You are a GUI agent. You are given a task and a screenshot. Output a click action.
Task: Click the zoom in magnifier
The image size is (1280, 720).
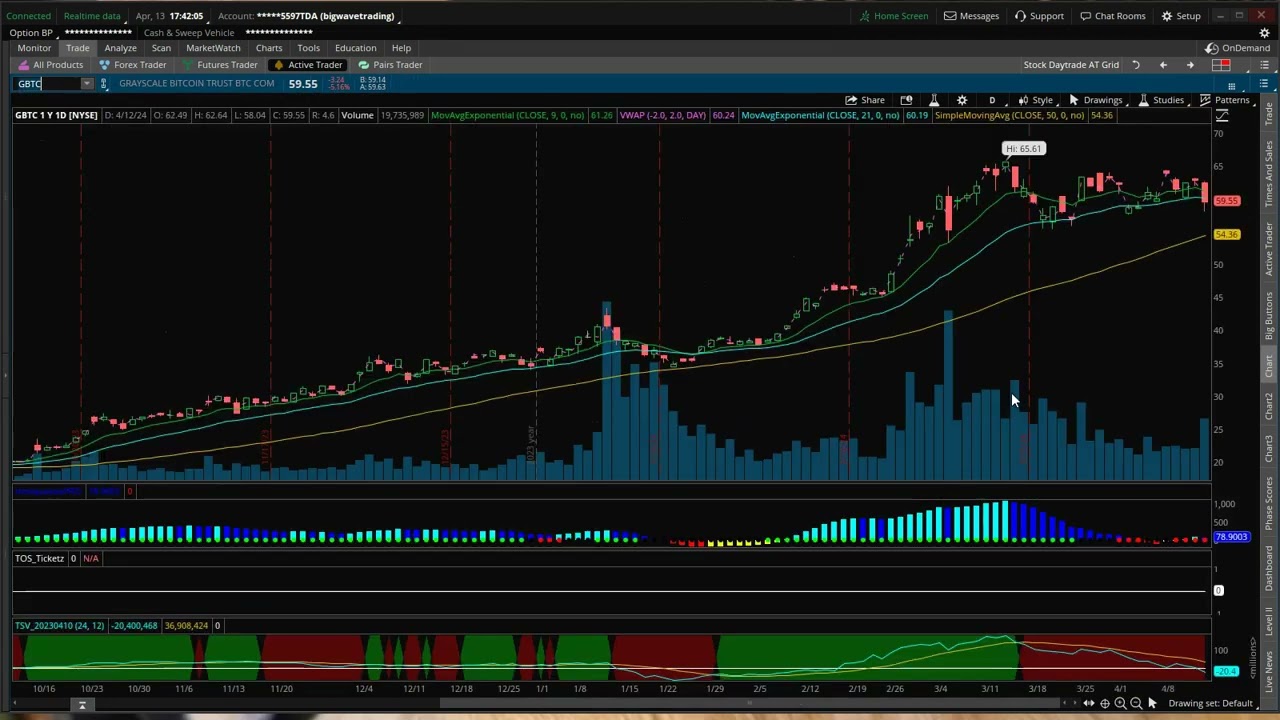coord(1120,703)
